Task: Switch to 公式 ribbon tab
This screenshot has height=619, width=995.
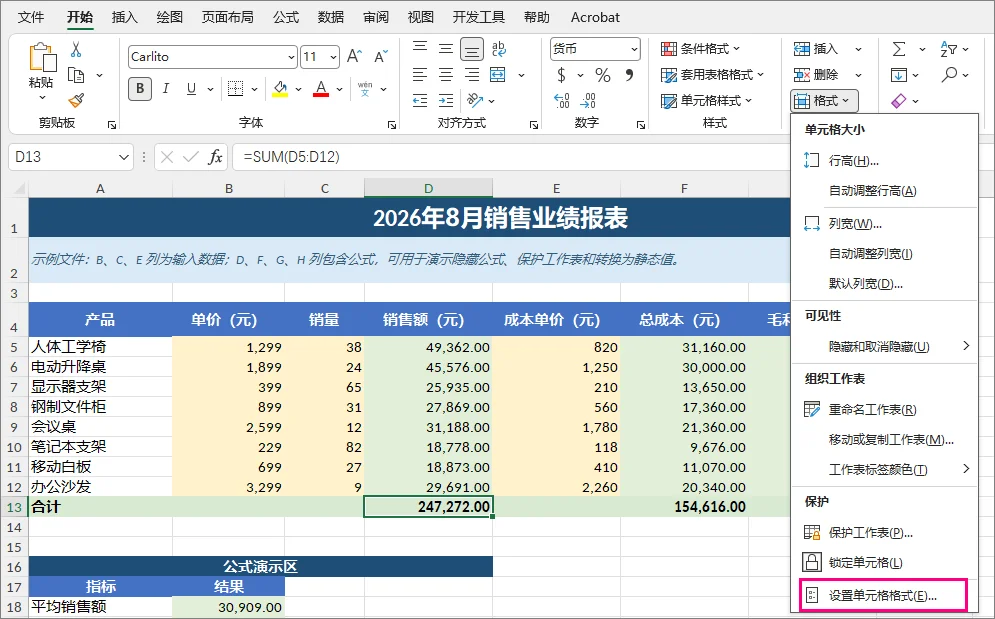Action: coord(286,17)
